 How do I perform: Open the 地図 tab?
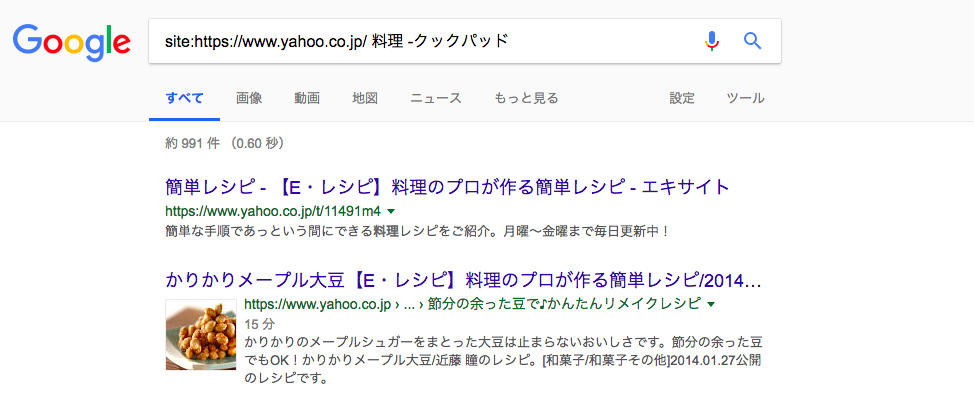(x=365, y=98)
